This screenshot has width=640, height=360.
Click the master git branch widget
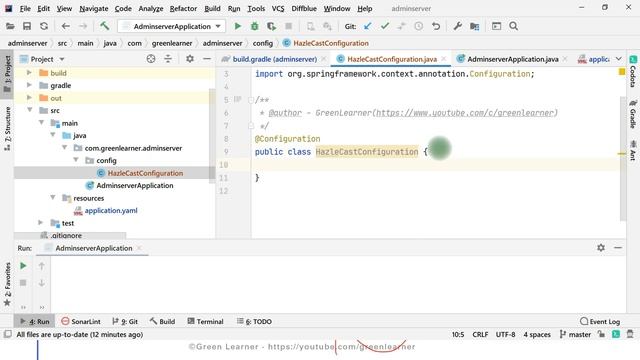[575, 334]
